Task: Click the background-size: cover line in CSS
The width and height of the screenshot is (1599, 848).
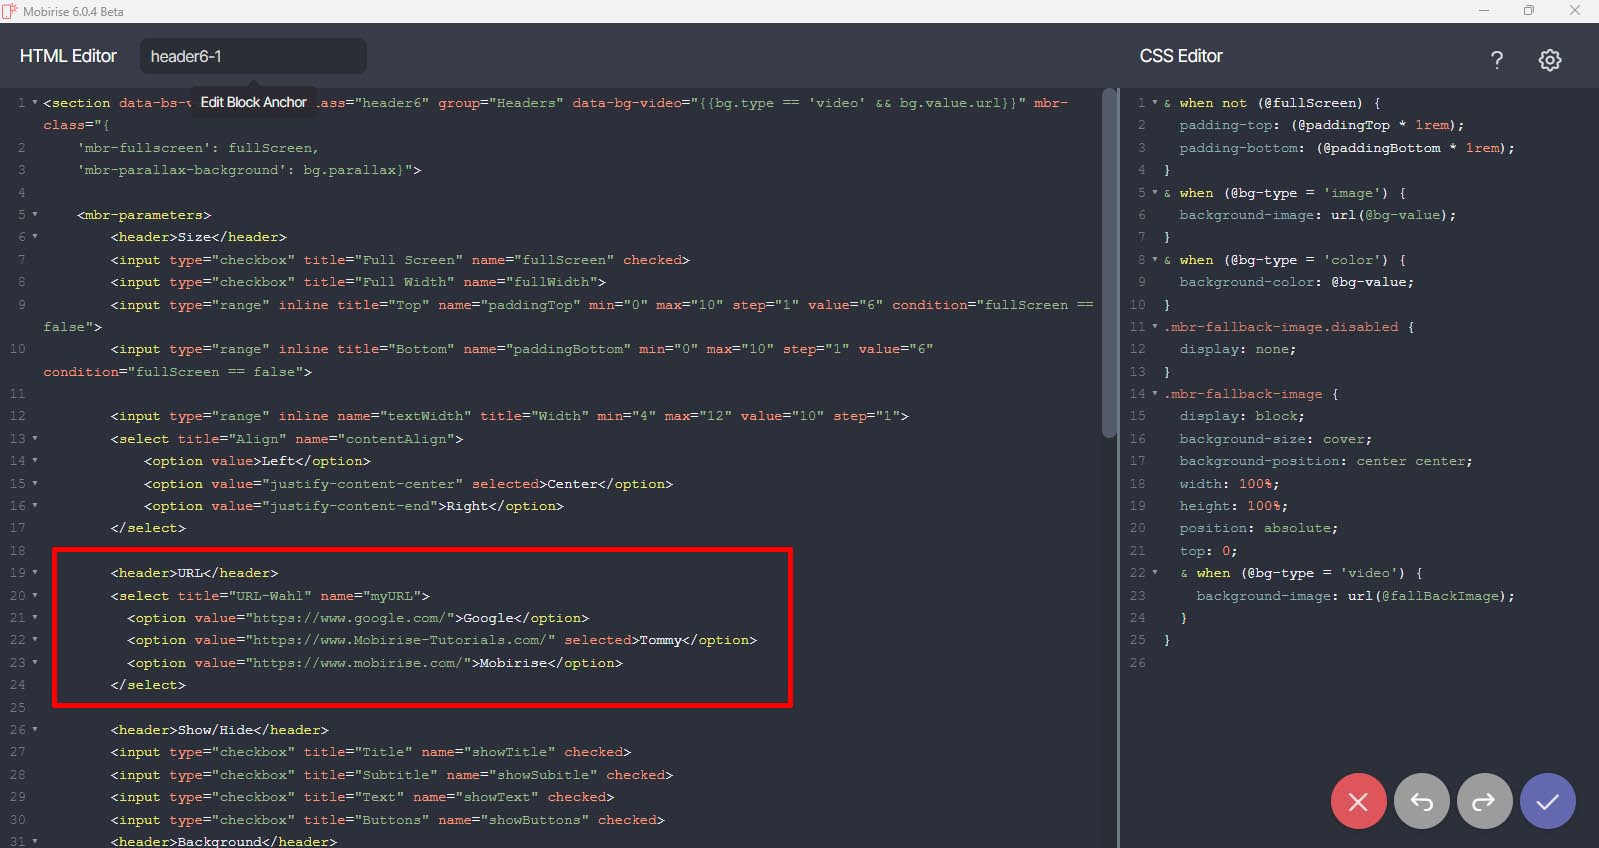Action: click(1275, 439)
